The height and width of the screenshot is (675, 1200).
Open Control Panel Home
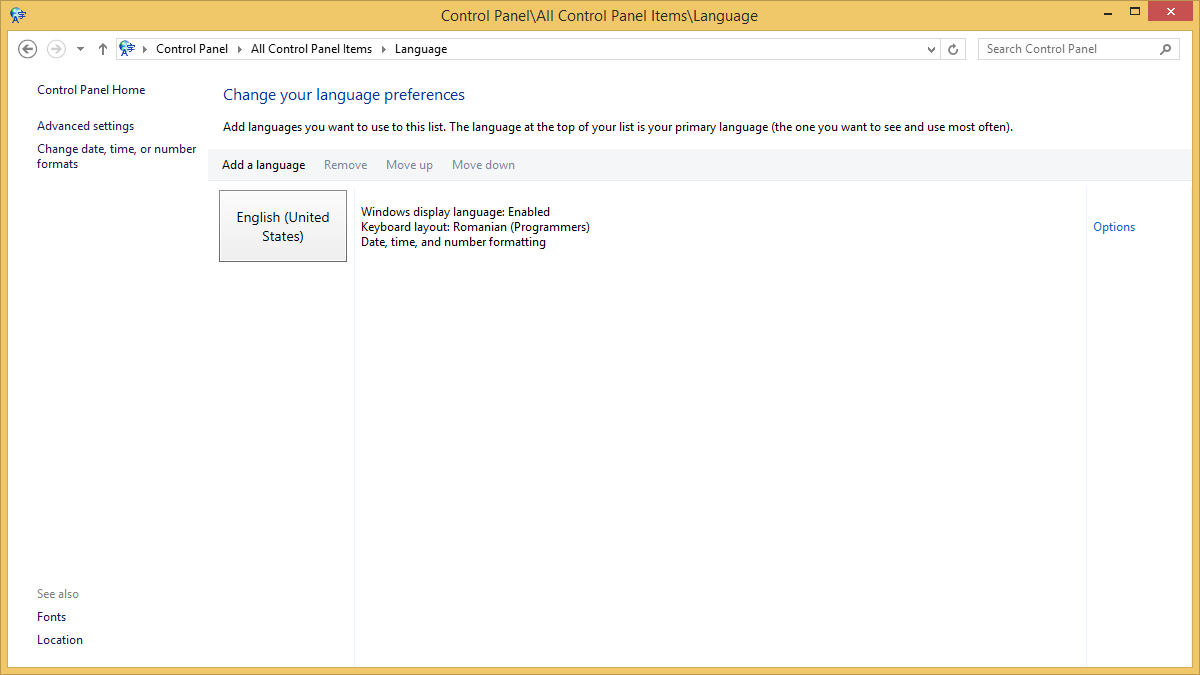click(x=91, y=90)
